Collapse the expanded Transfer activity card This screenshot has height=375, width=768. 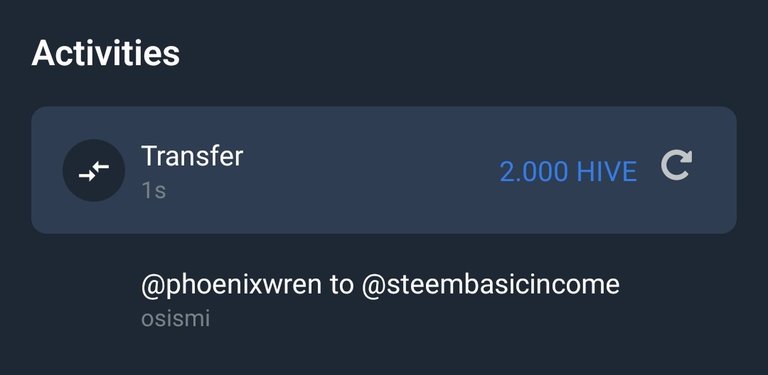coord(384,170)
